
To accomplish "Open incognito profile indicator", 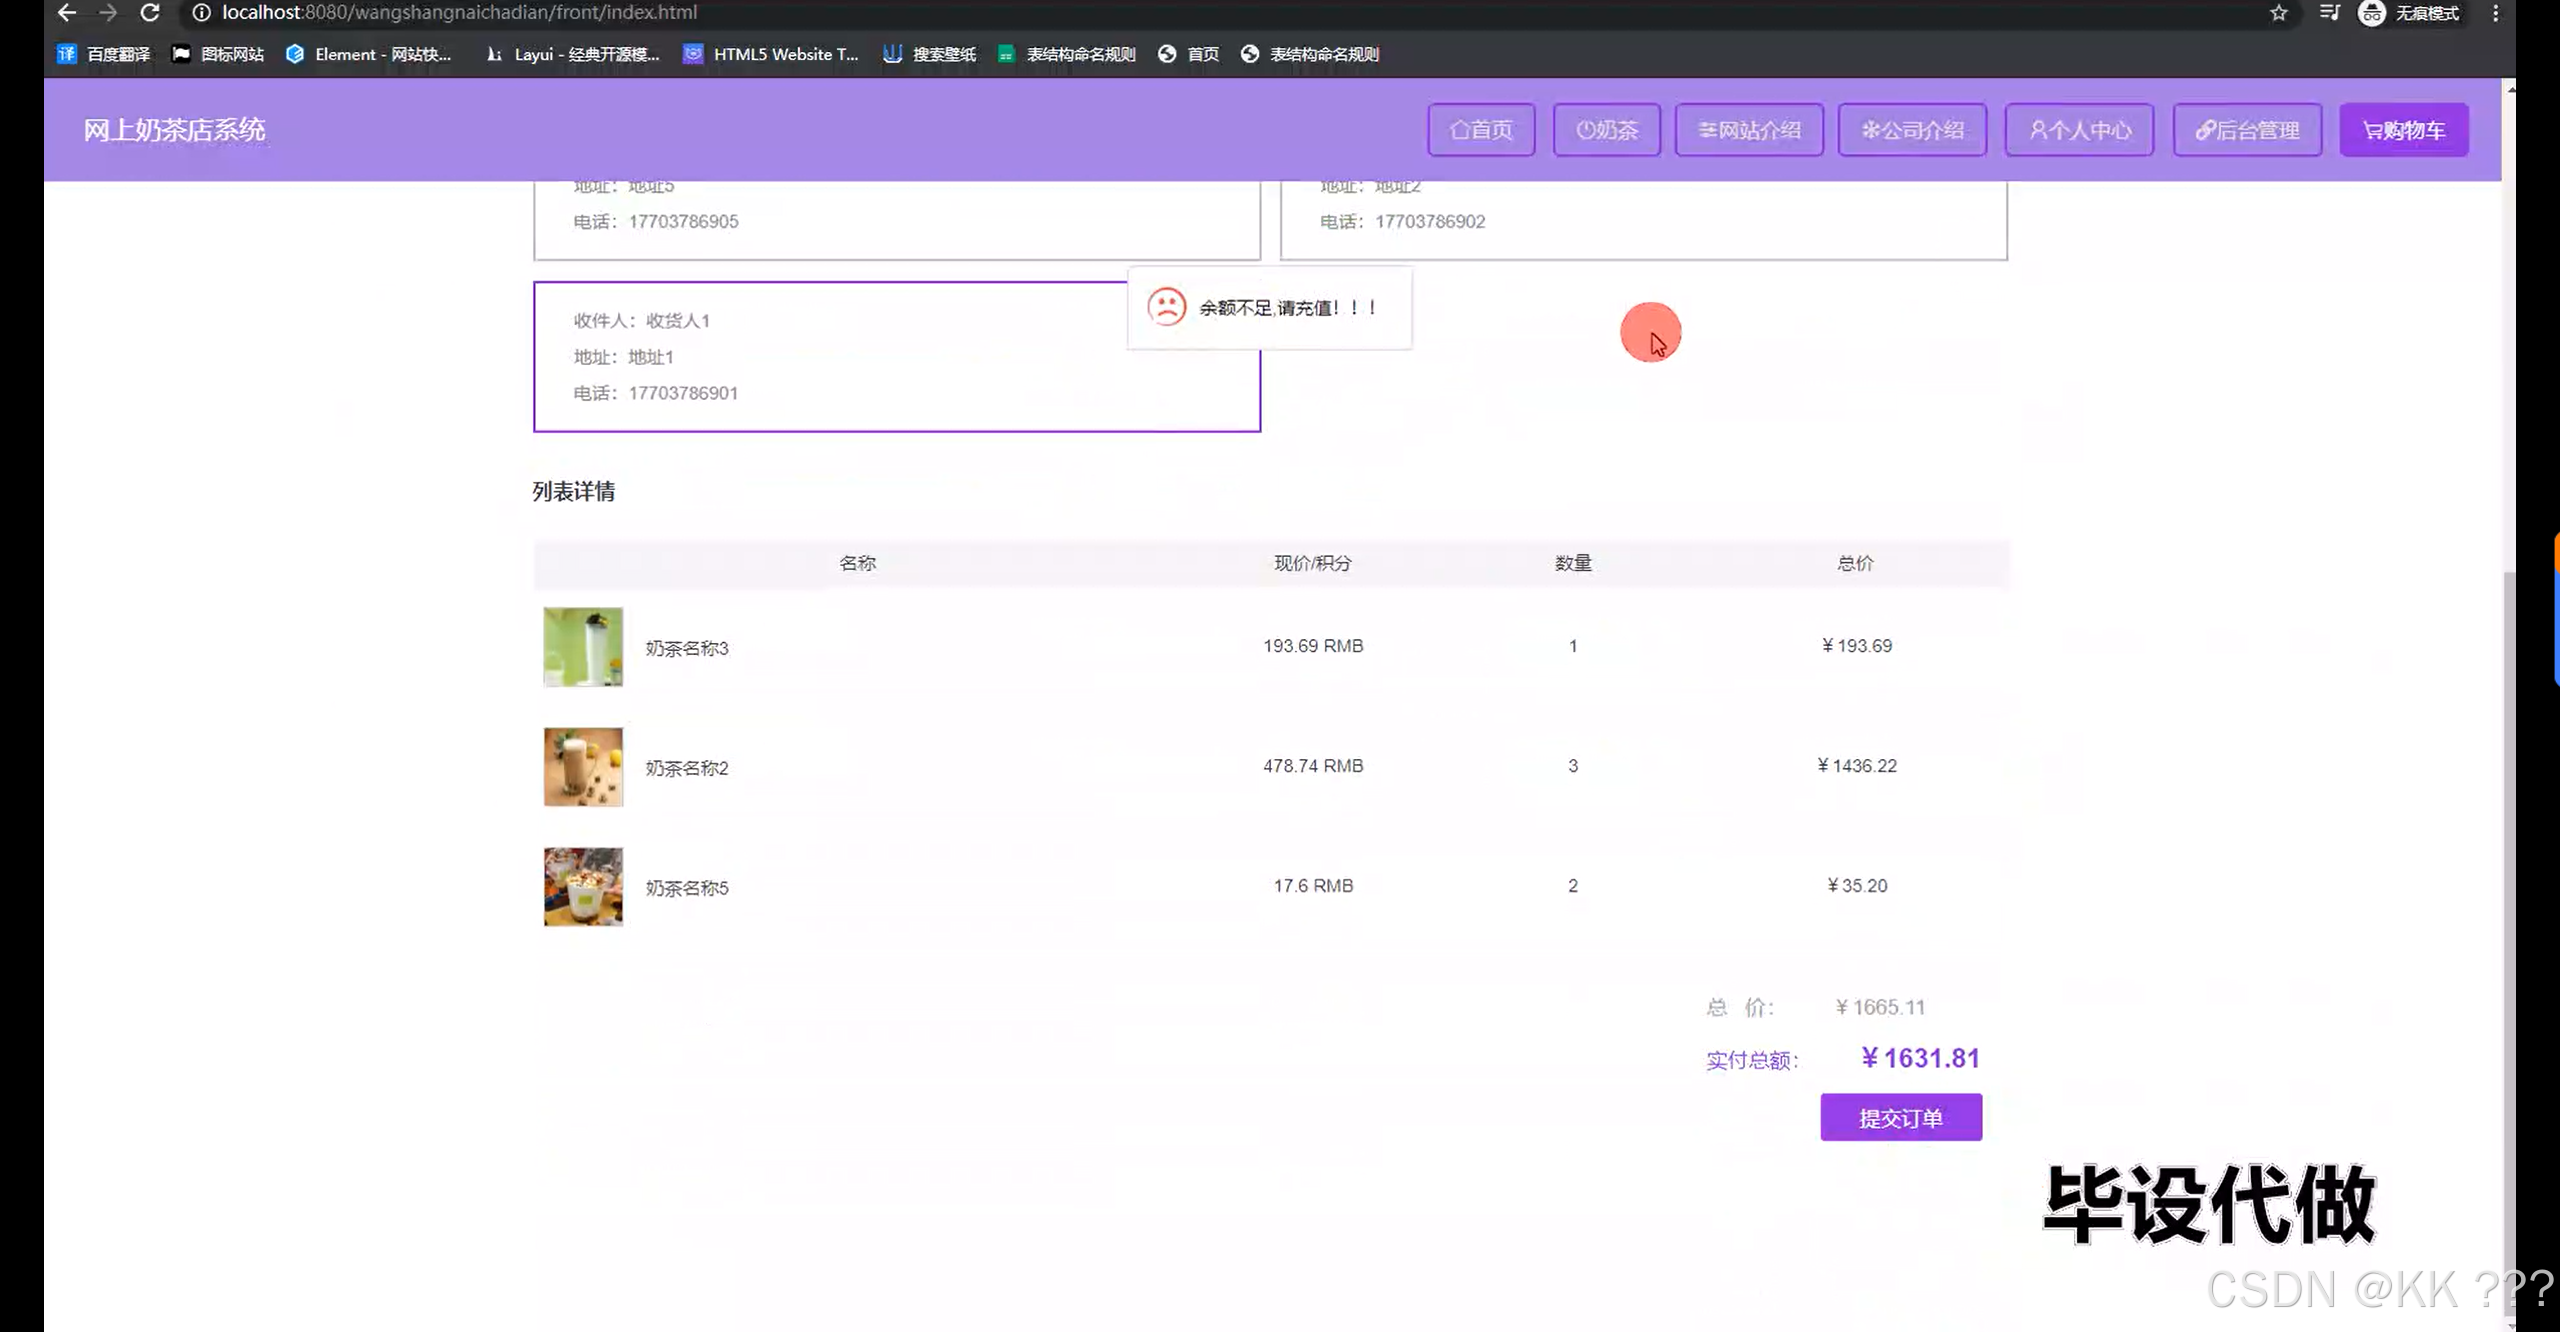I will pyautogui.click(x=2408, y=13).
